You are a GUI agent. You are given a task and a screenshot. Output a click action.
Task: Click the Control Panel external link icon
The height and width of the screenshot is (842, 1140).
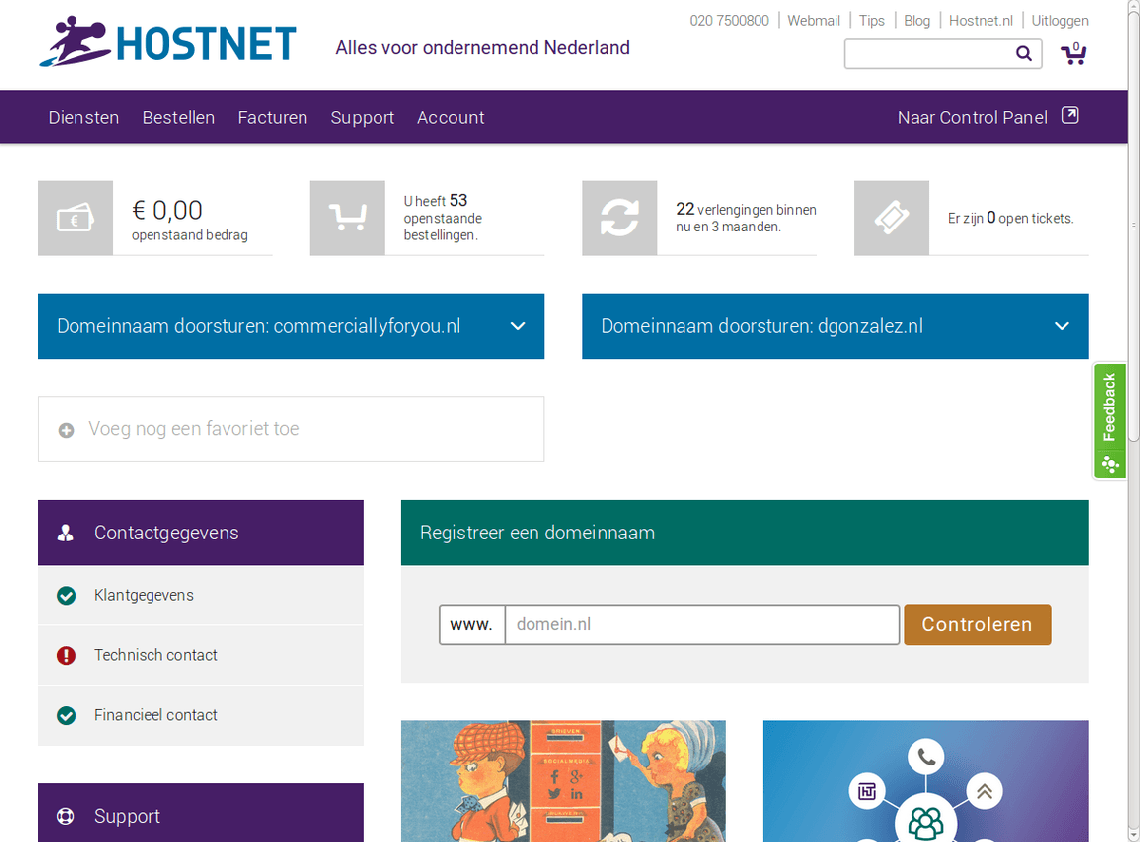coord(1070,115)
